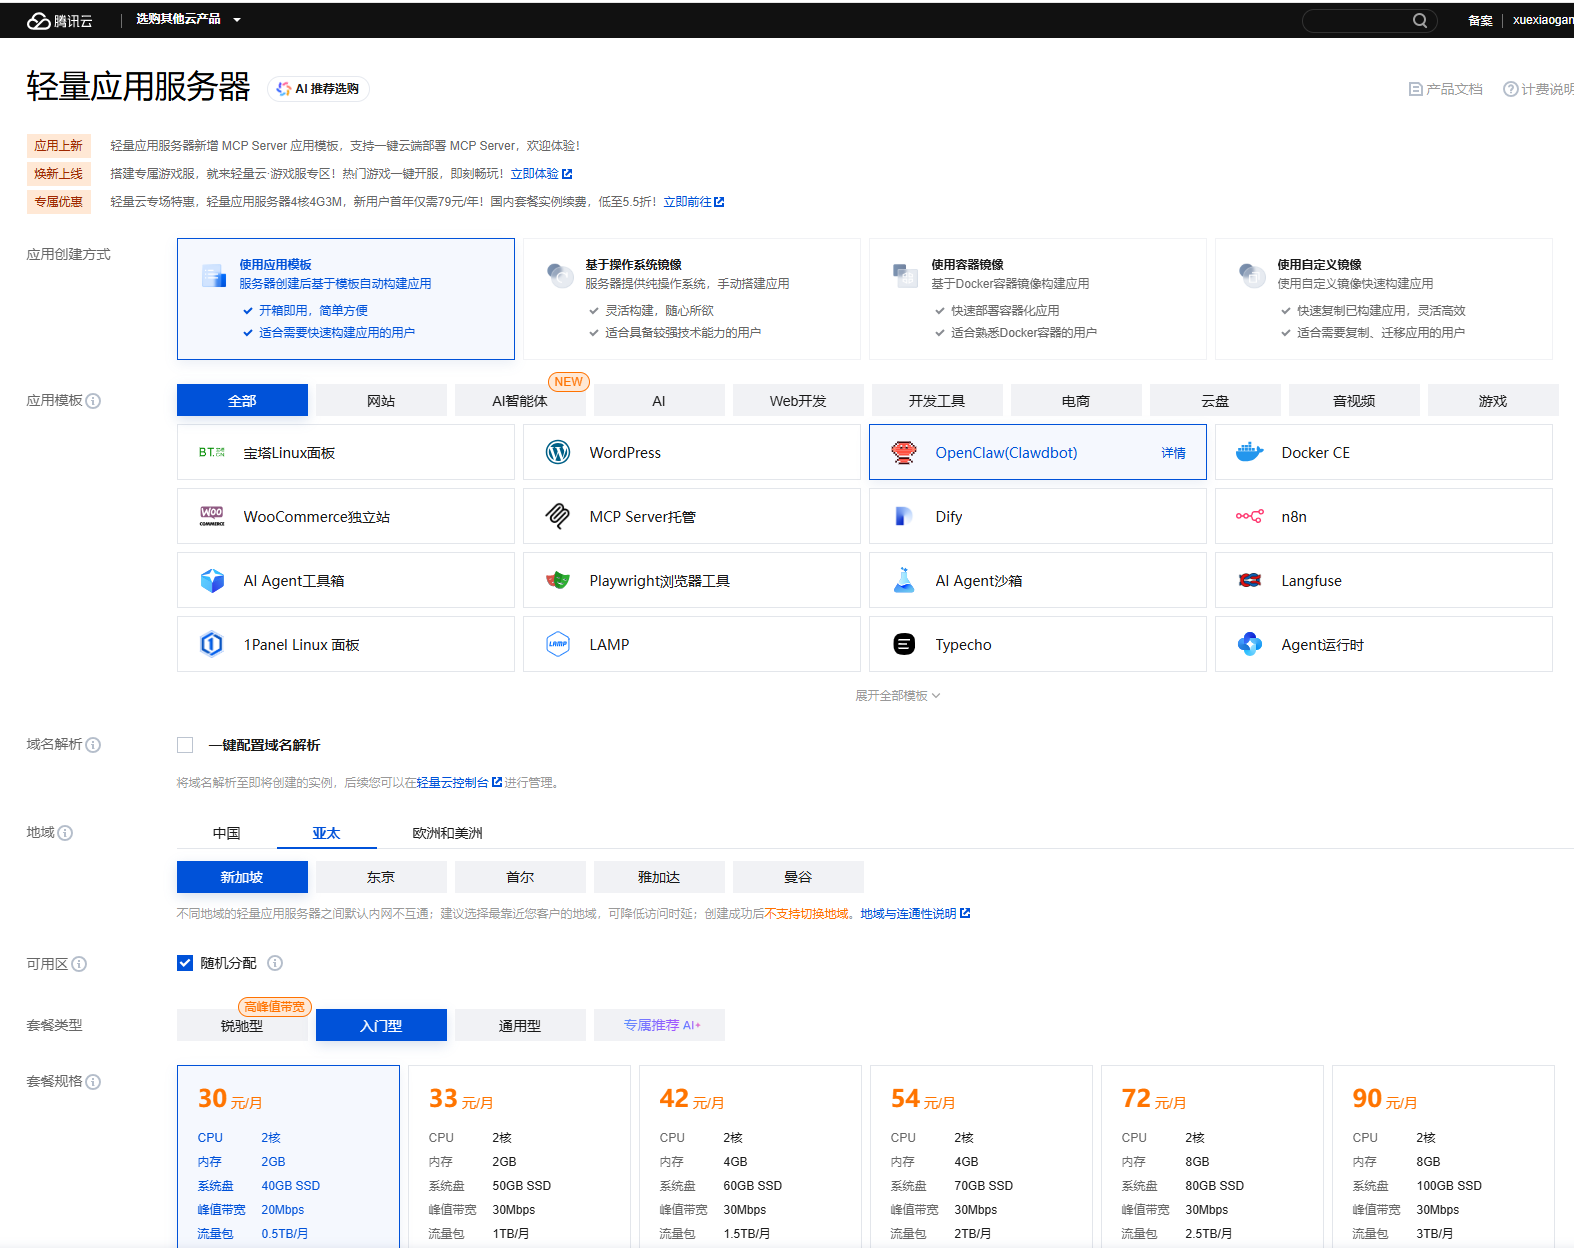Choose the 使用应用模板 creation method

(x=346, y=299)
